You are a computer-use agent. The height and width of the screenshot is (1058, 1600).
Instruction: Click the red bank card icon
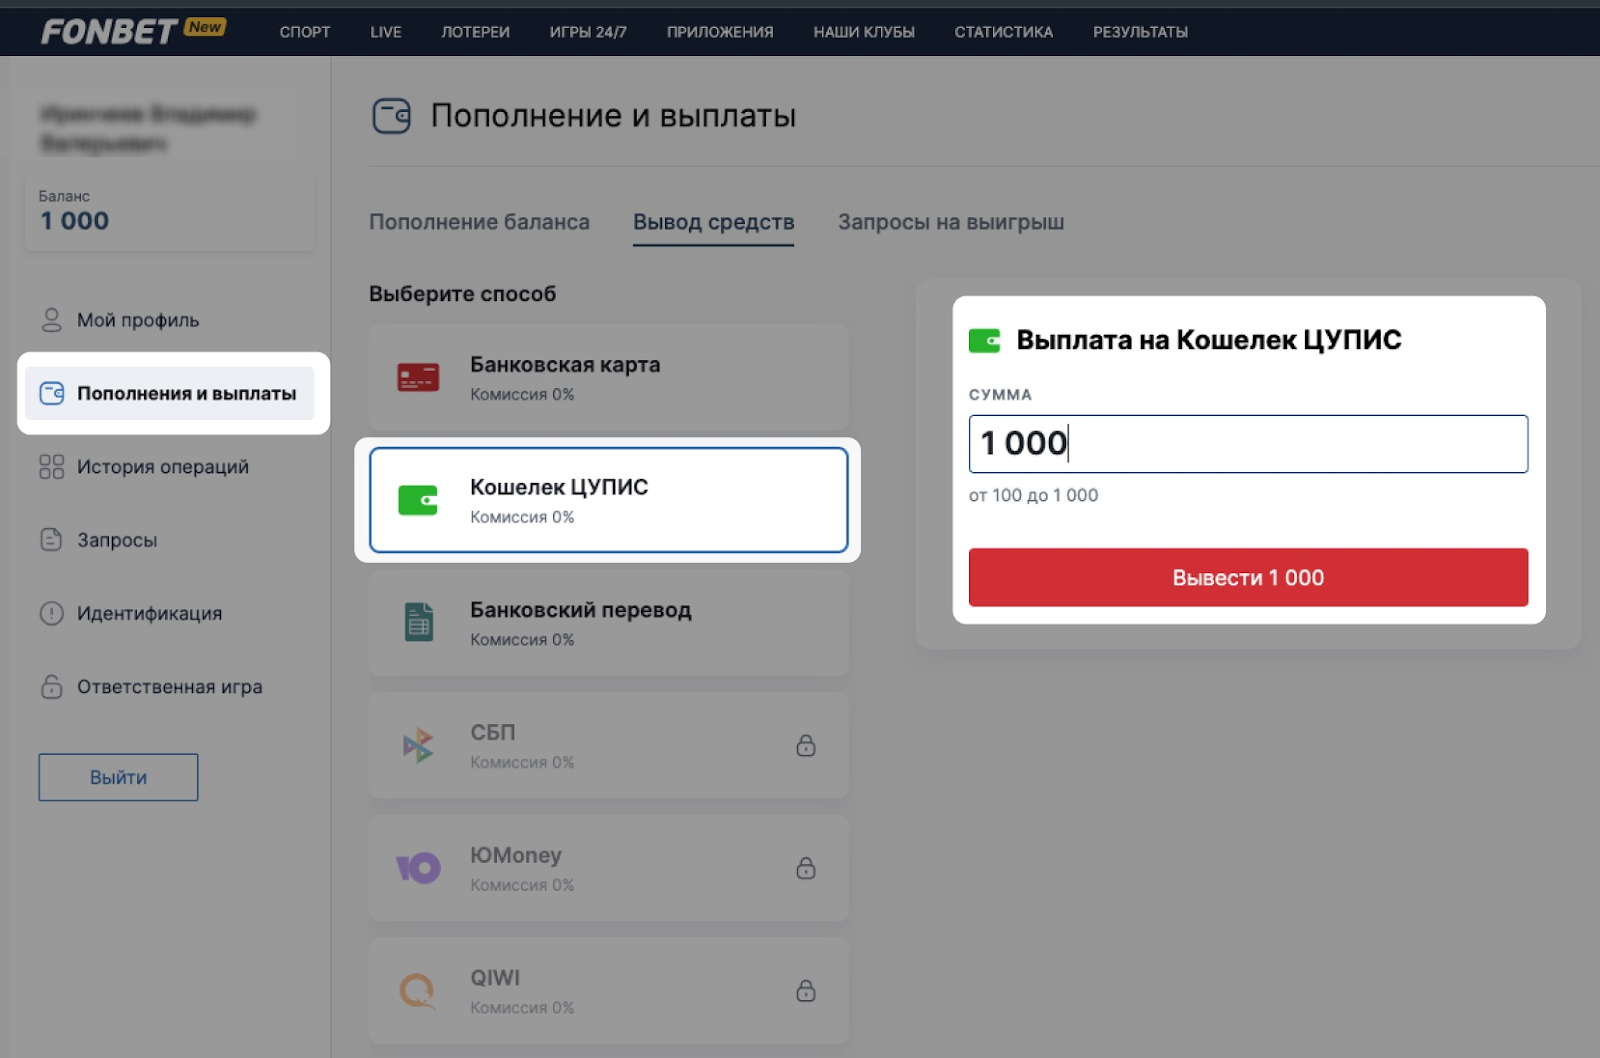(x=418, y=378)
